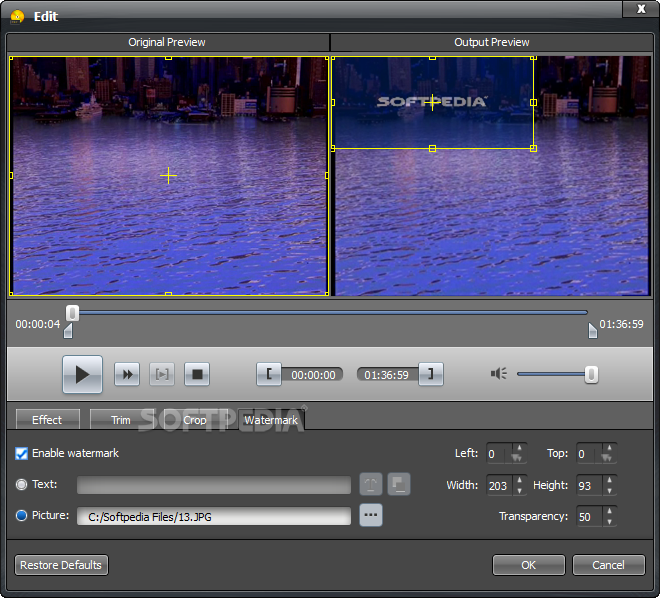Click the crop bottom-center handle in Original Preview
The image size is (660, 598).
(x=168, y=294)
